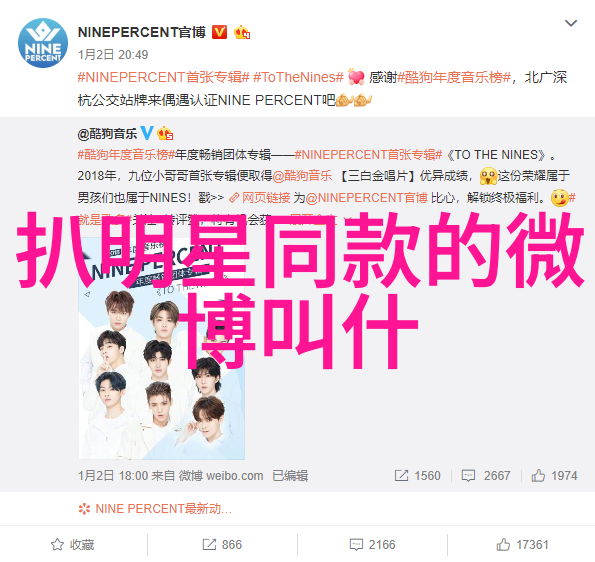Image resolution: width=595 pixels, height=562 pixels.
Task: Click the repost icon showing 1560
Action: [417, 475]
